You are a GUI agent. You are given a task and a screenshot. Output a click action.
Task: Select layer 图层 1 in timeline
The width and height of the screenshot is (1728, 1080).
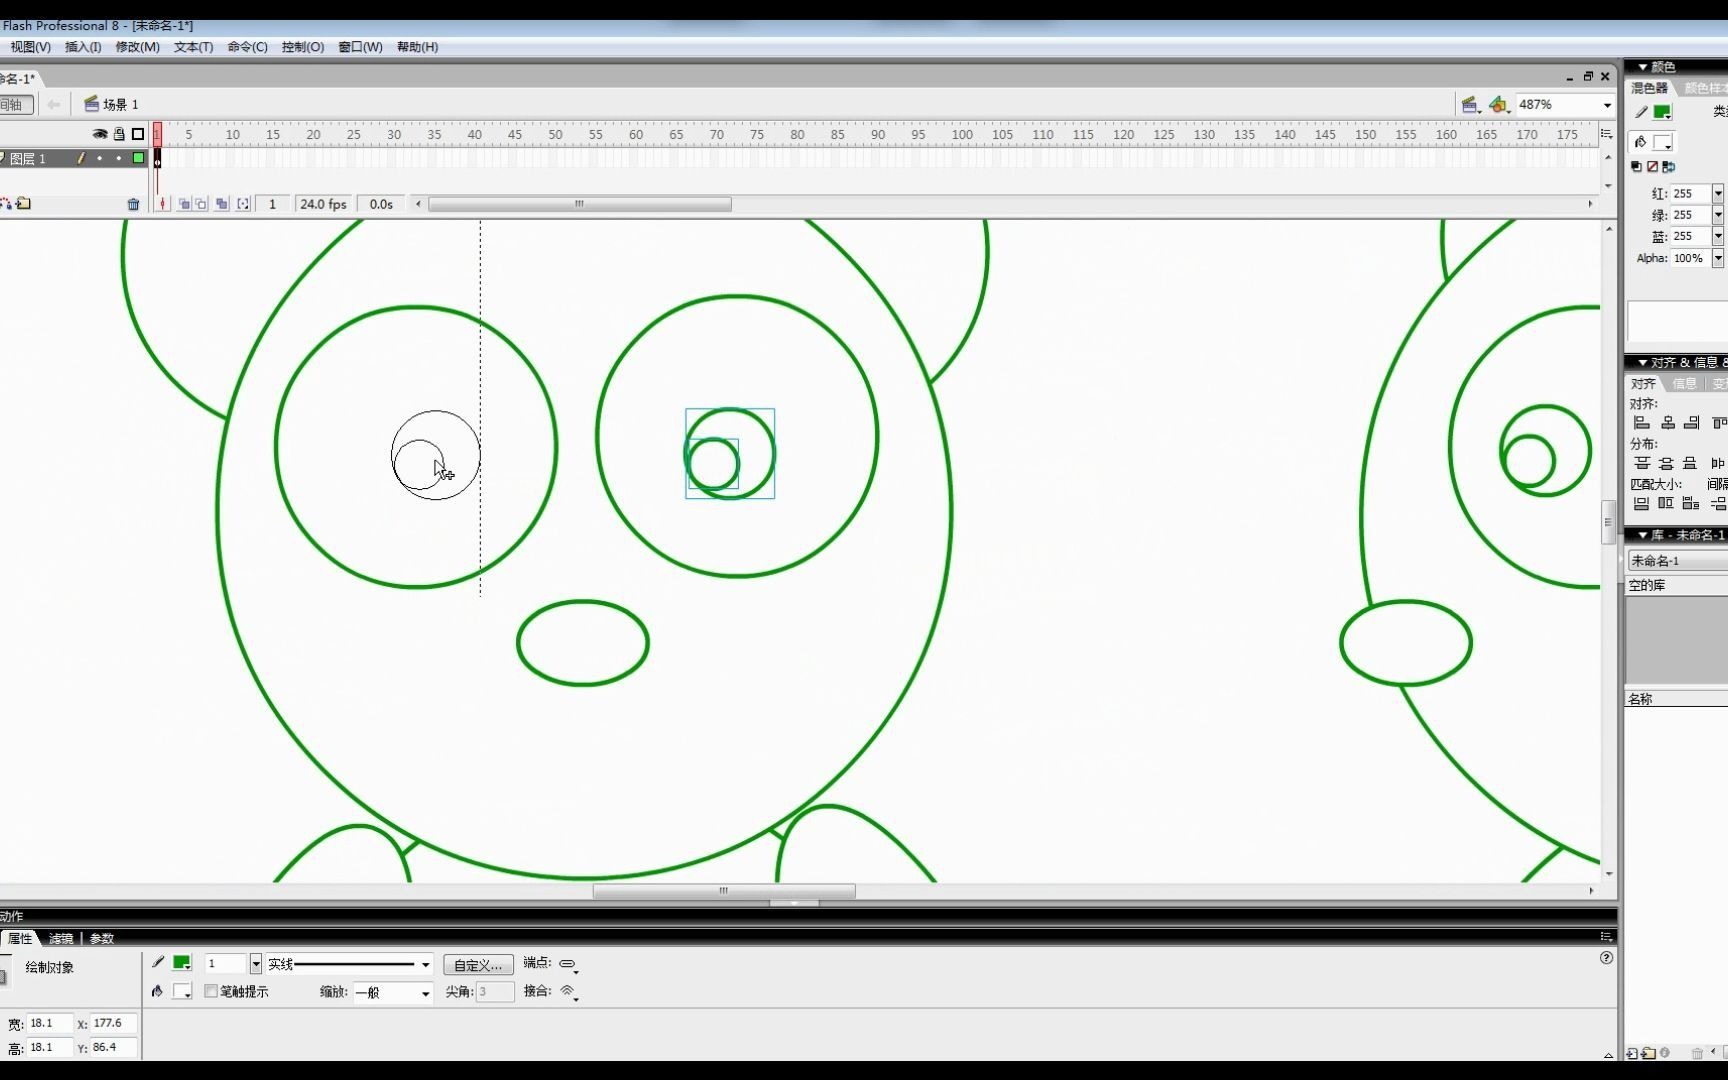pos(28,158)
